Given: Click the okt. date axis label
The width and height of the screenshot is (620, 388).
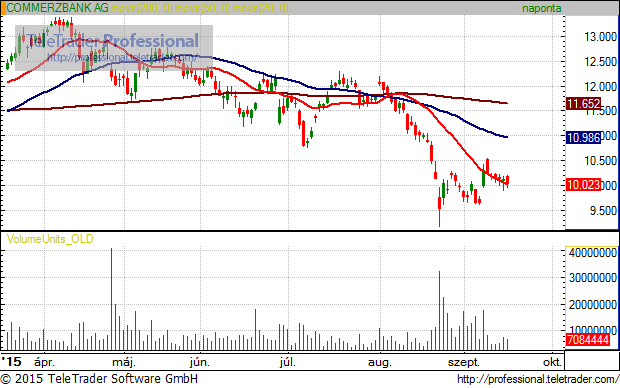Looking at the screenshot, I should coord(552,362).
